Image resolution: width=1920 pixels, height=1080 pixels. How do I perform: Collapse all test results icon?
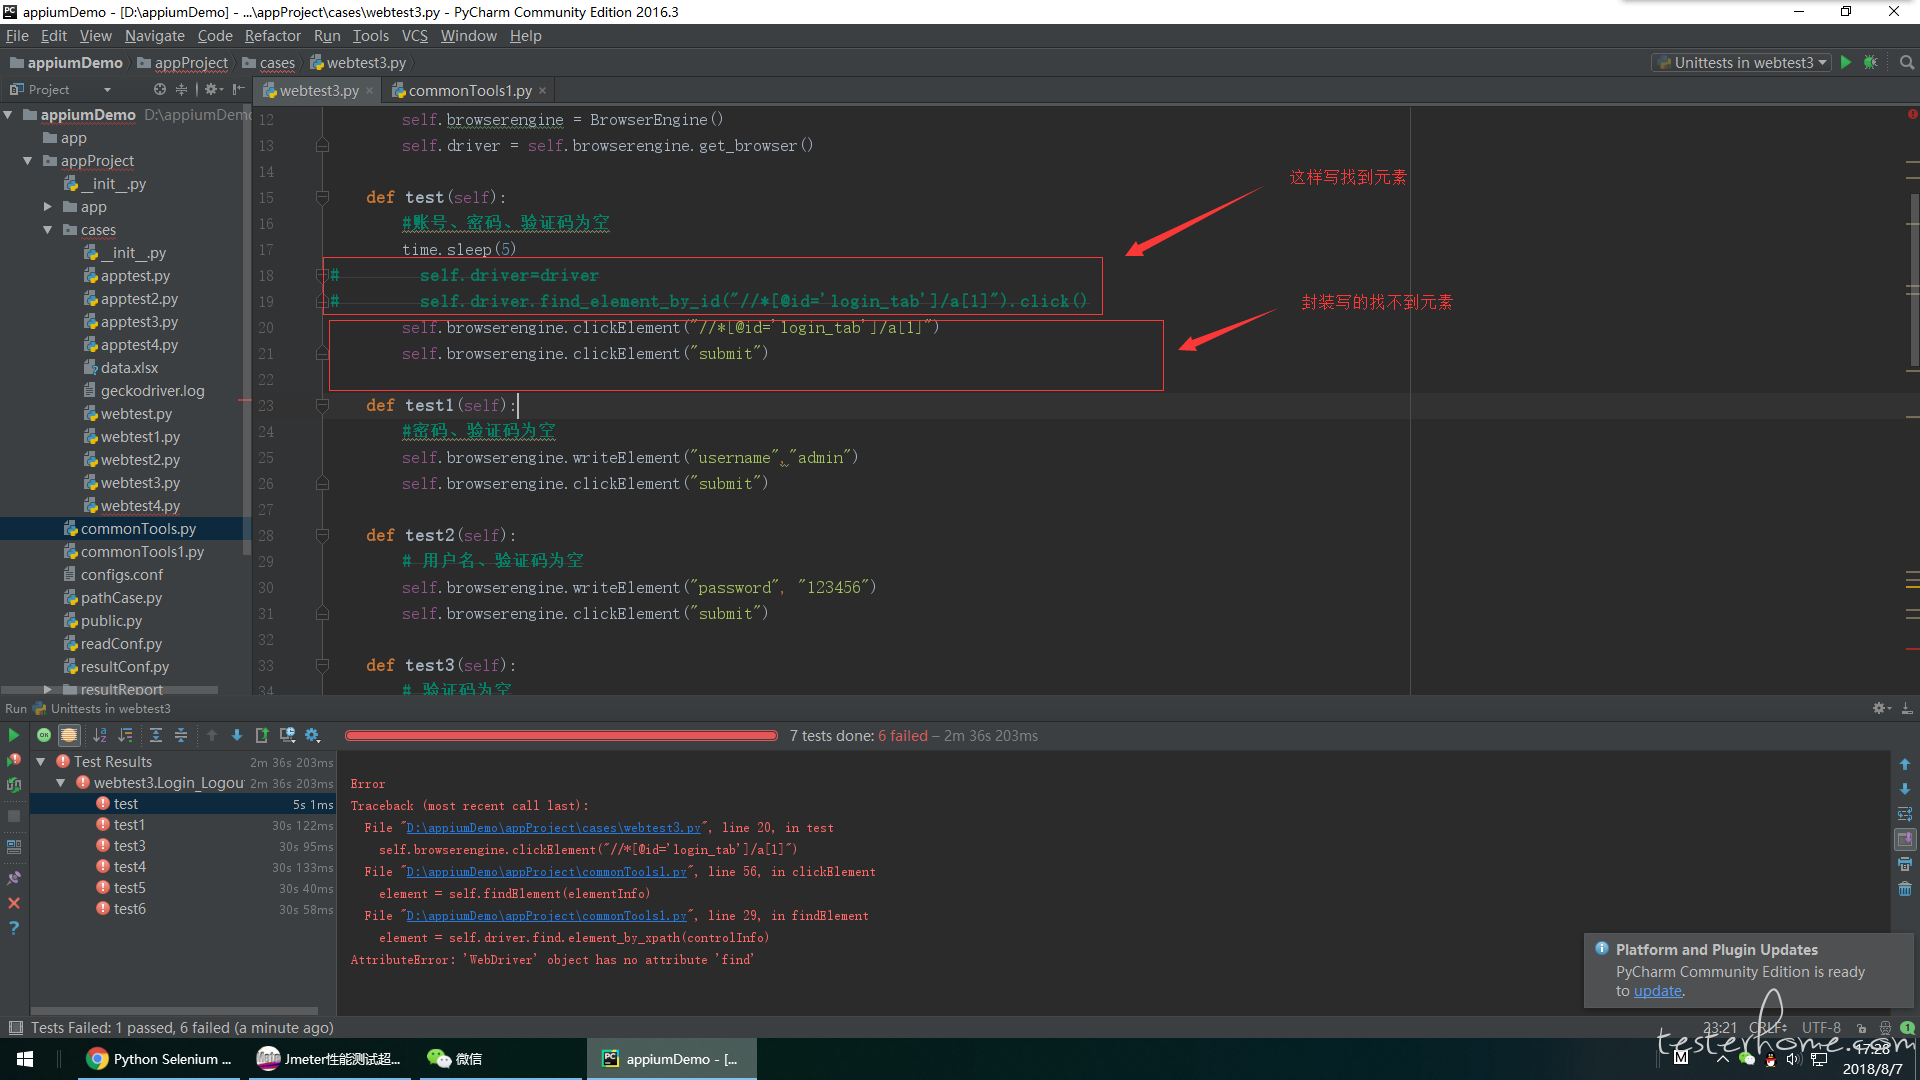[x=181, y=735]
